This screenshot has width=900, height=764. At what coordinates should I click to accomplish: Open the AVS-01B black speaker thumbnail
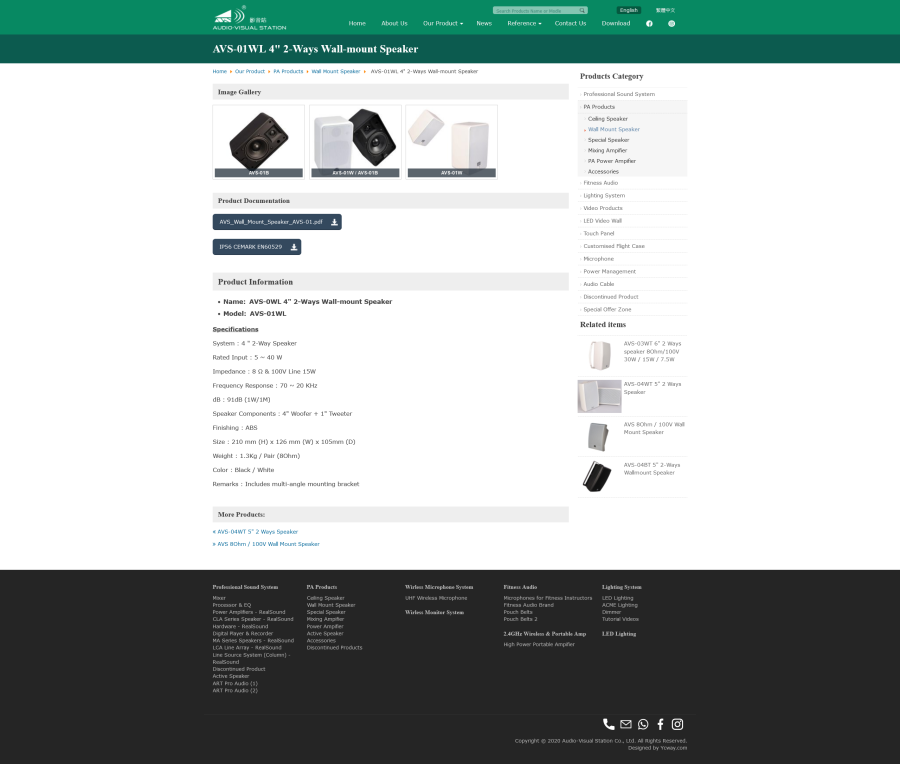pos(258,140)
